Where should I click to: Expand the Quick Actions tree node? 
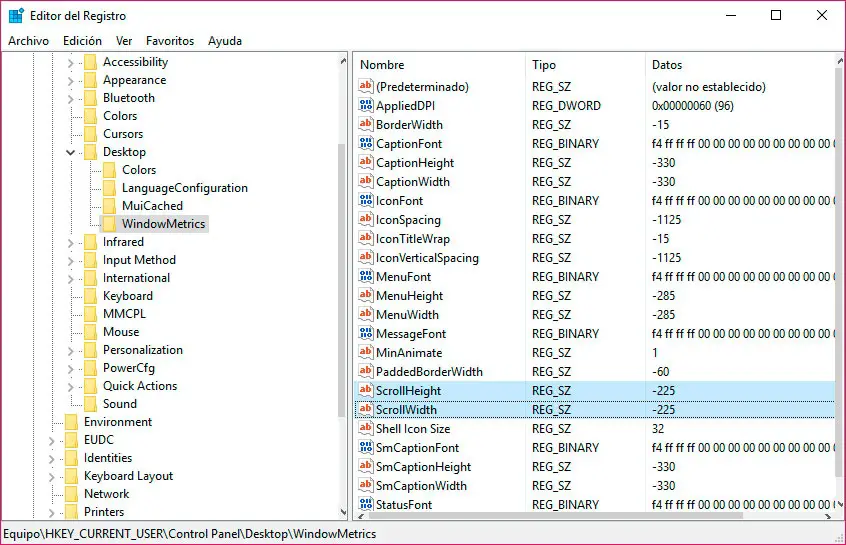pyautogui.click(x=70, y=387)
